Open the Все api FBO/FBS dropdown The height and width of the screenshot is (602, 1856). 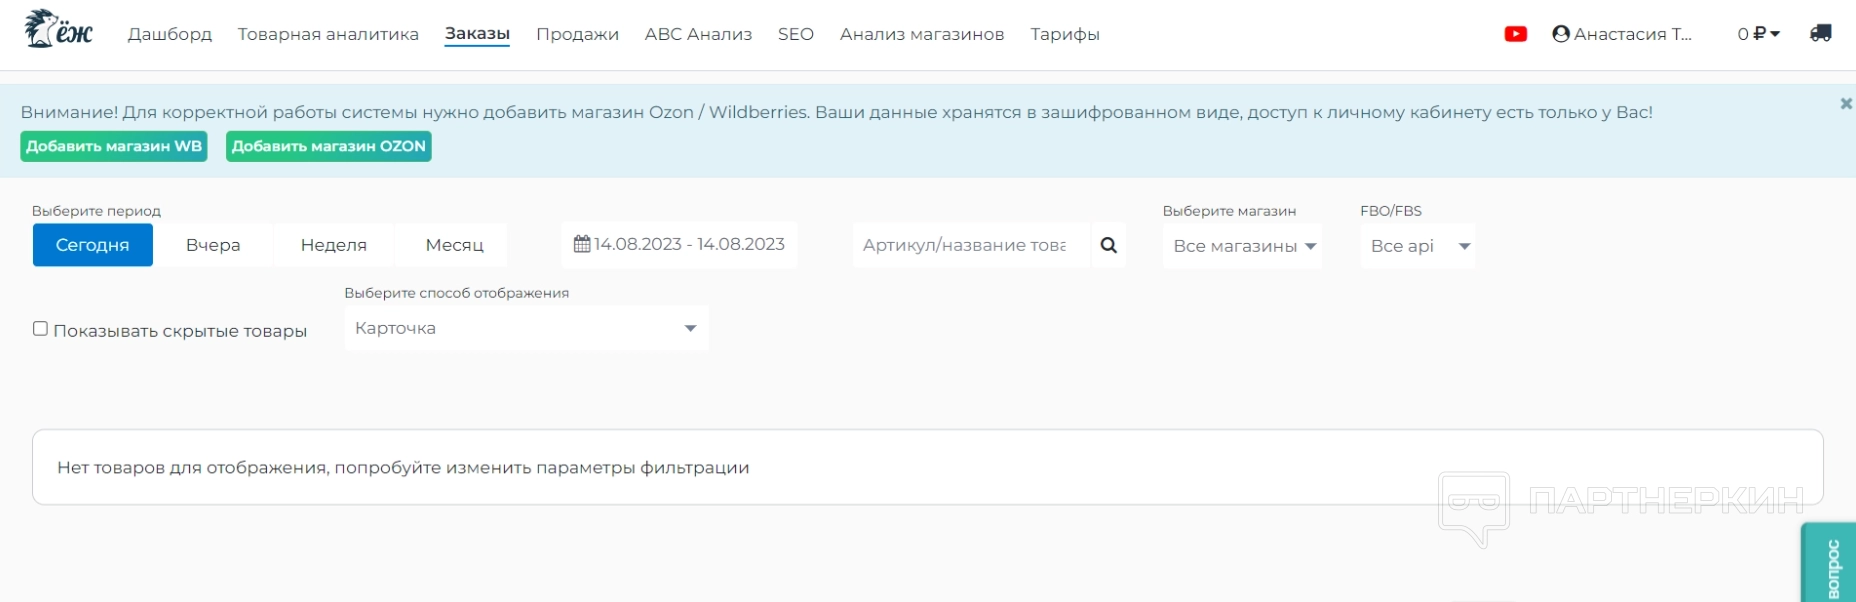pyautogui.click(x=1418, y=246)
